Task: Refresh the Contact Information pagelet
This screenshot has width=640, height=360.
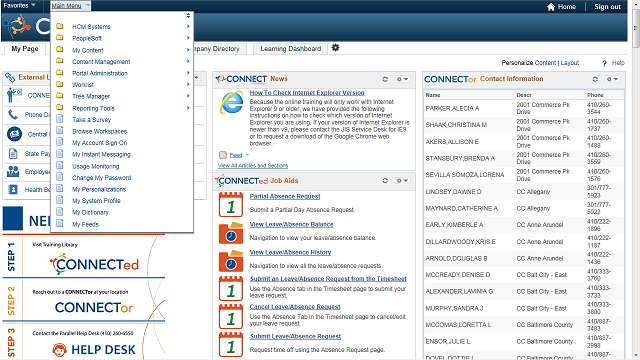Action: tap(595, 79)
